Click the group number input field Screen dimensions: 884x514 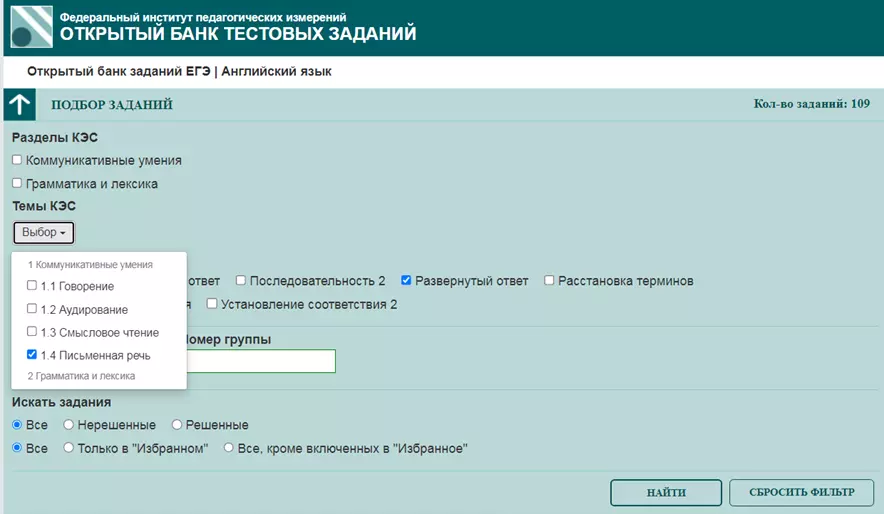(x=260, y=361)
